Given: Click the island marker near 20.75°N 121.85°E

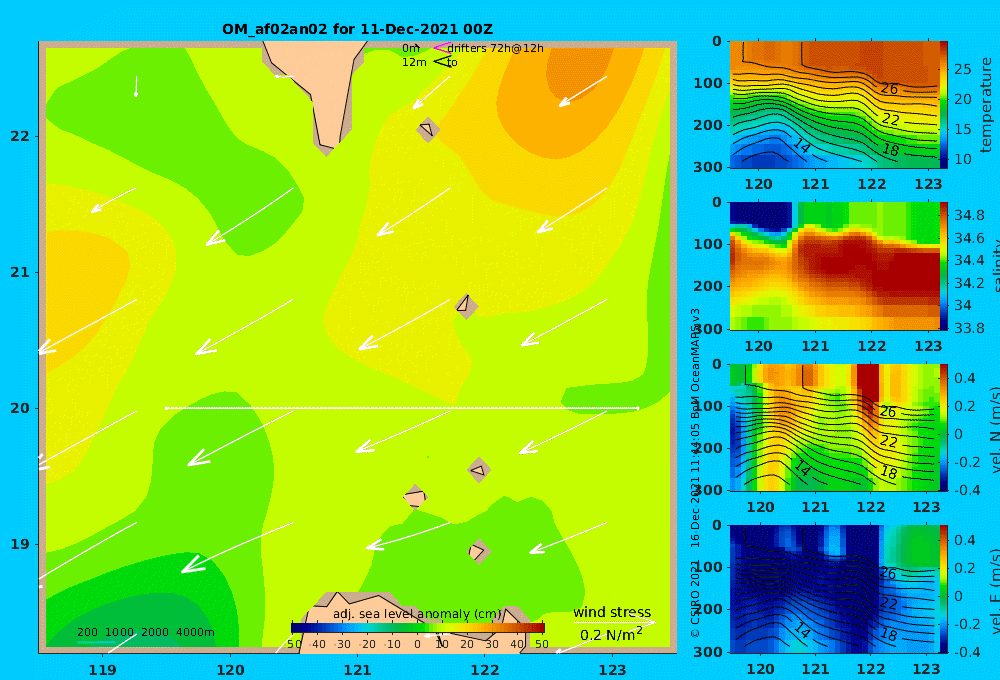Looking at the screenshot, I should pos(466,306).
